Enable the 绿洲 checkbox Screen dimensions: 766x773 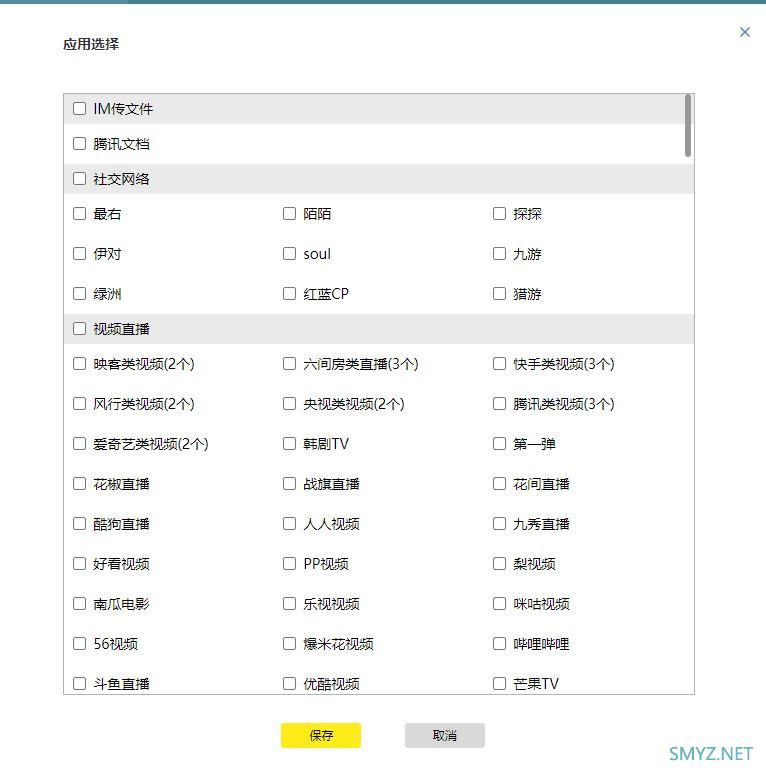(x=79, y=293)
